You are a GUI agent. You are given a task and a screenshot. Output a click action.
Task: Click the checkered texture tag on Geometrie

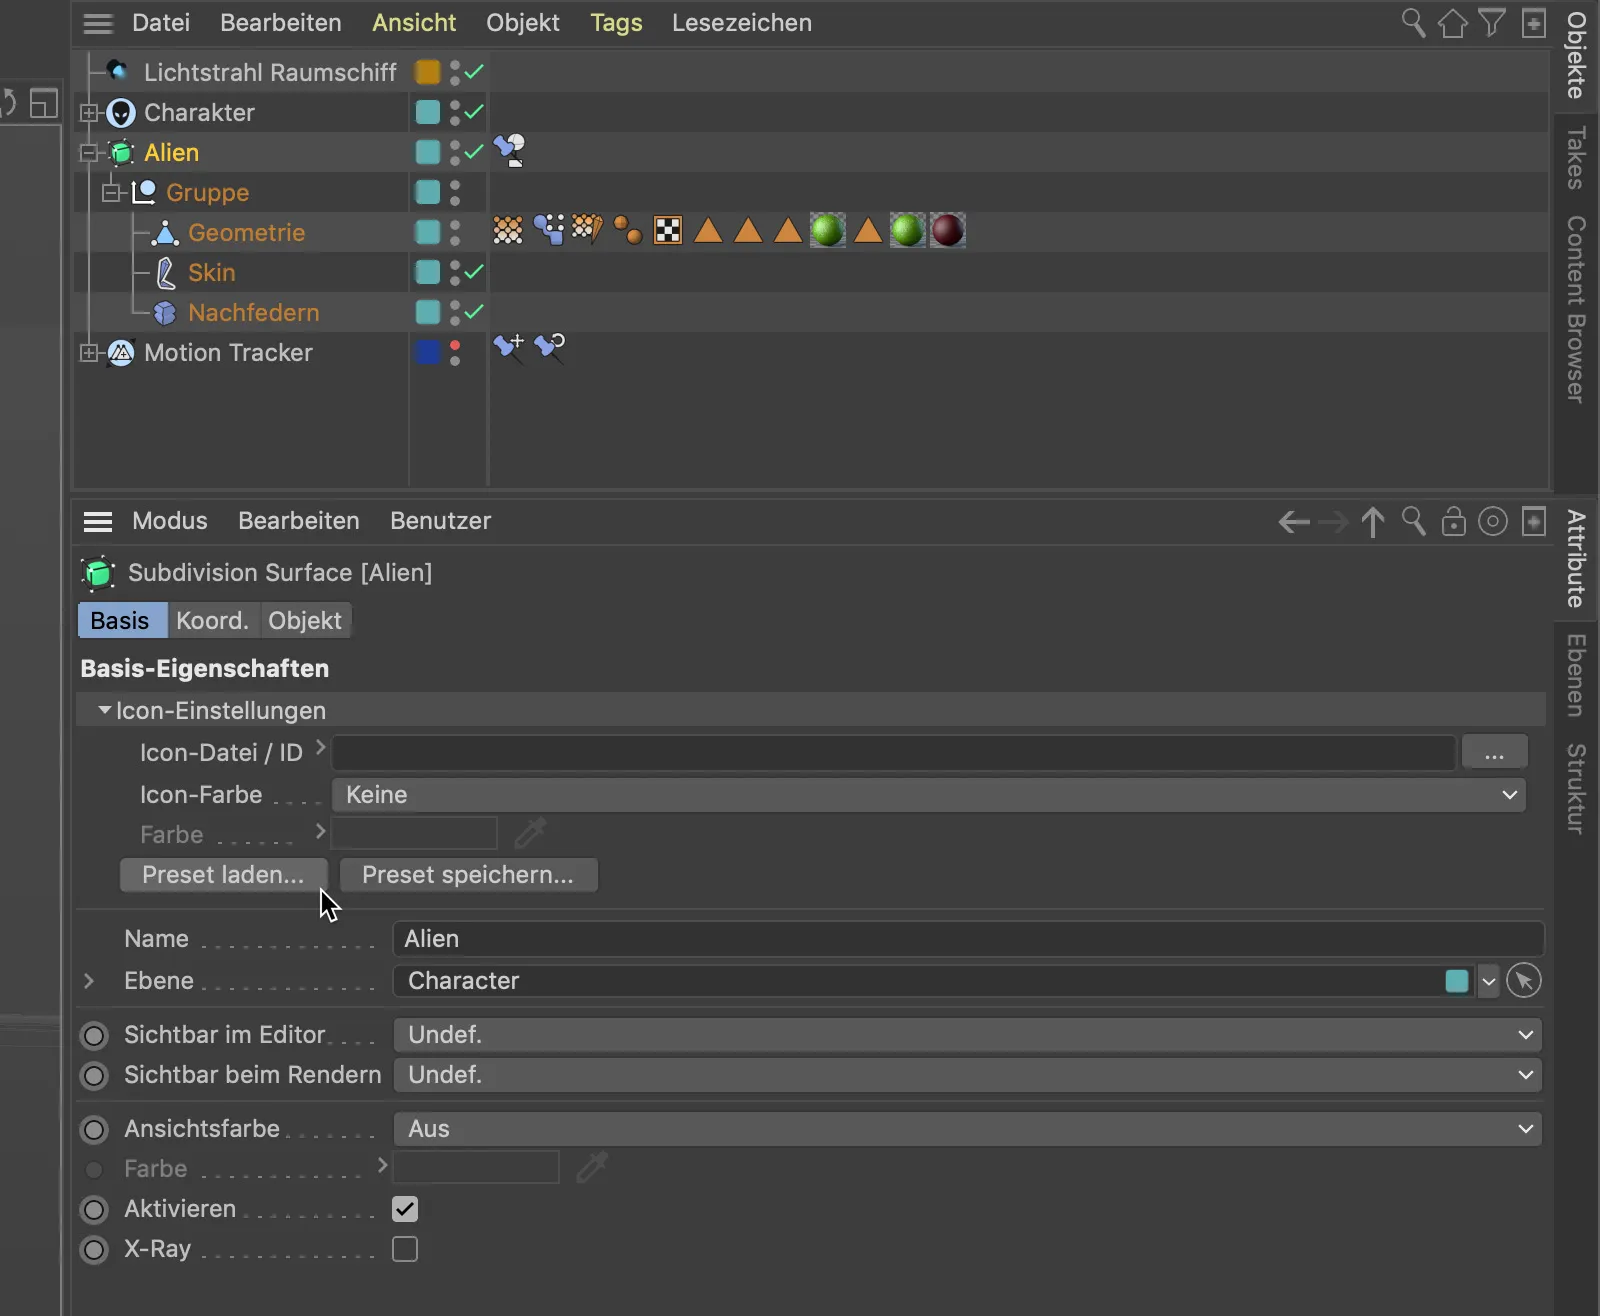coord(667,230)
